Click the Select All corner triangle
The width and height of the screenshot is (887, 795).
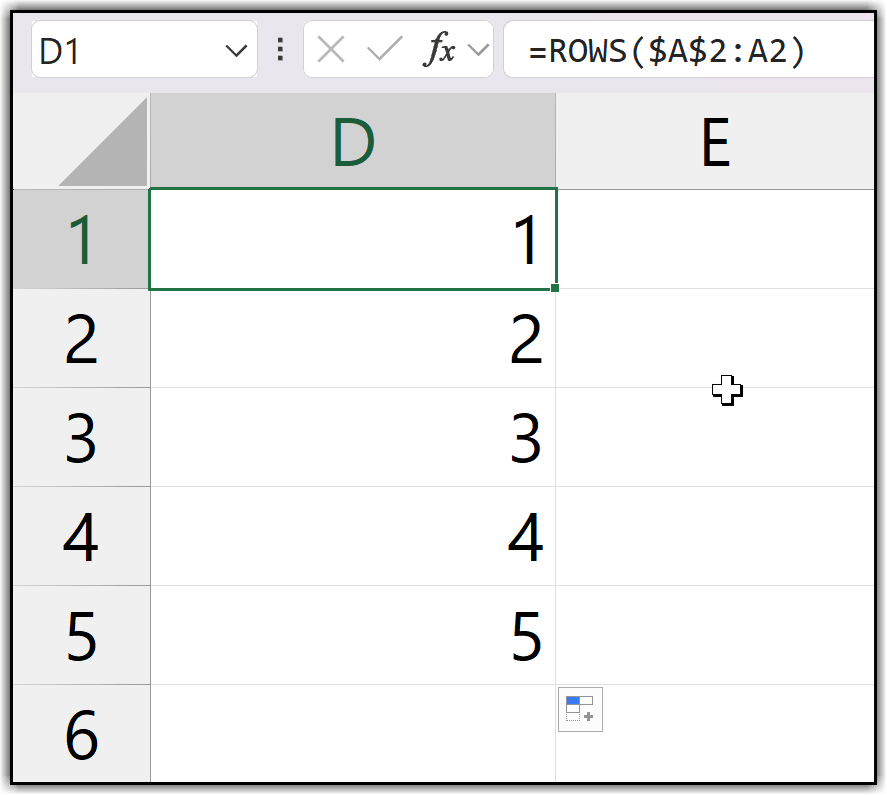(103, 143)
